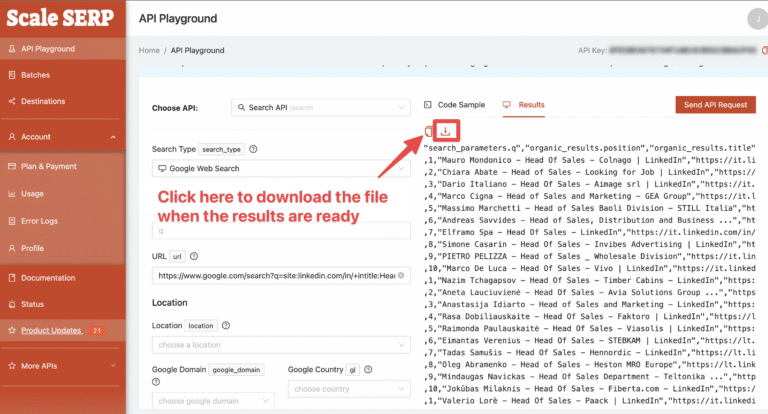Open the choose a location dropdown
768x414 pixels.
coord(280,345)
